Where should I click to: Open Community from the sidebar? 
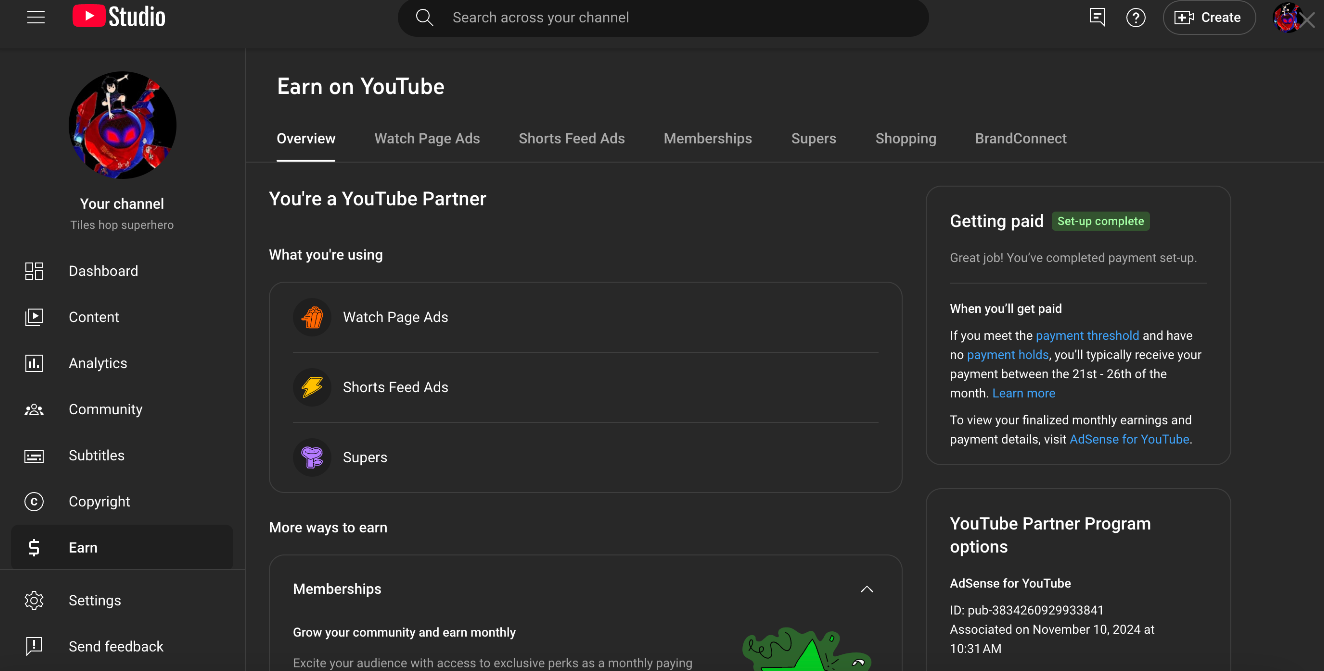(x=122, y=409)
